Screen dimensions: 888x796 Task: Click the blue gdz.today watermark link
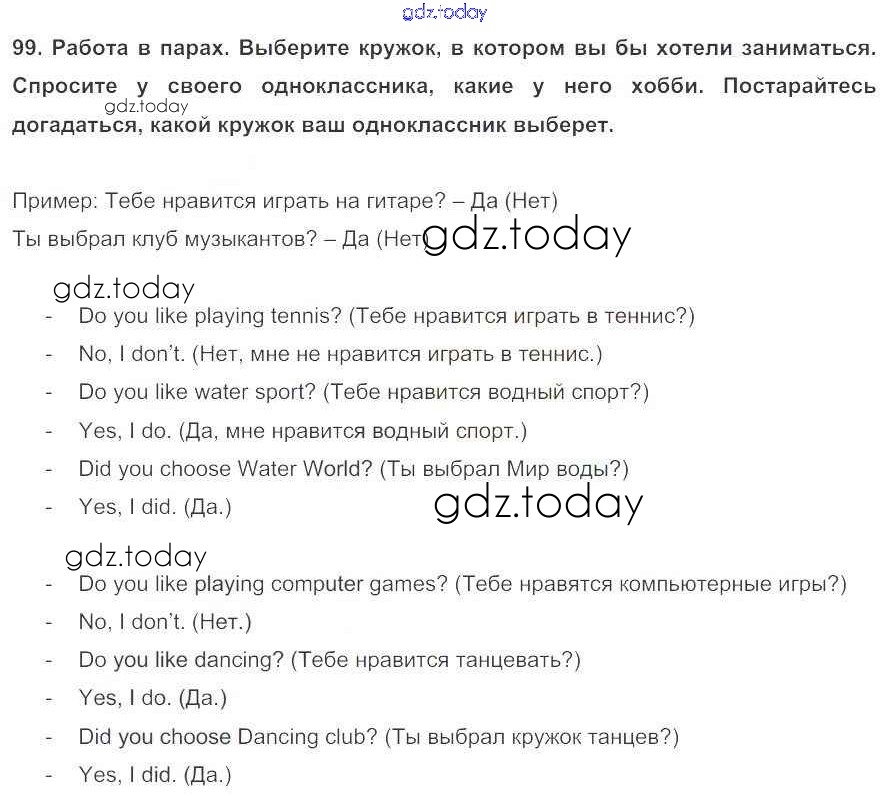(x=444, y=13)
